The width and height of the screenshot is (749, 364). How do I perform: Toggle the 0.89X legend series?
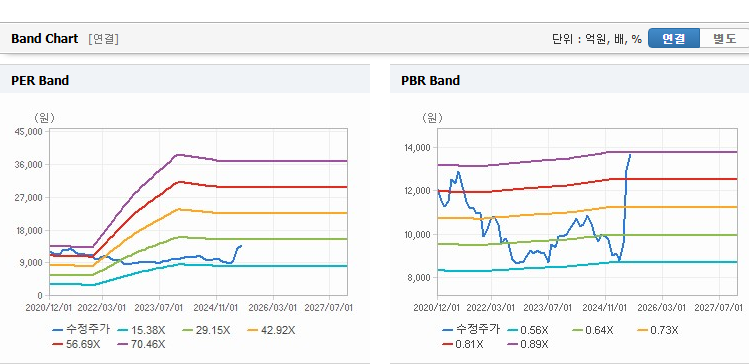point(527,344)
